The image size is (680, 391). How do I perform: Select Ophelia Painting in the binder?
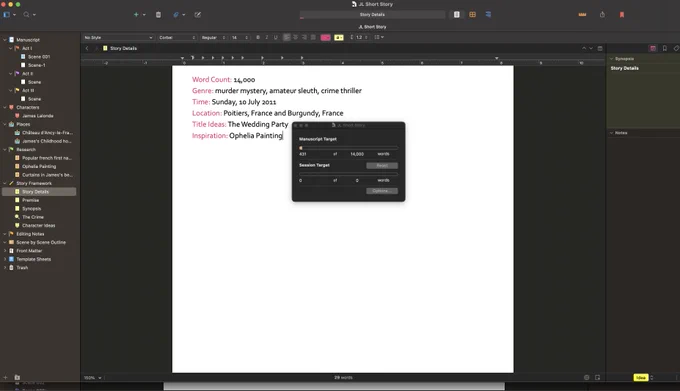(x=39, y=166)
